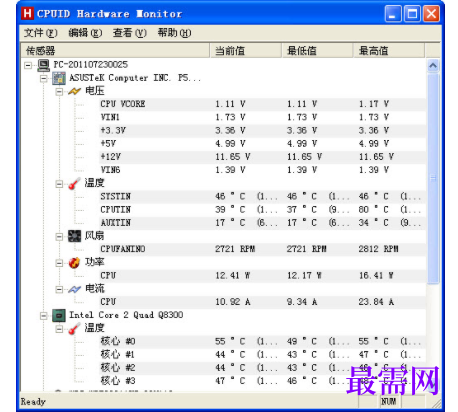Click the fan icon next to 风扇
Screen dimensions: 458x412
point(75,236)
